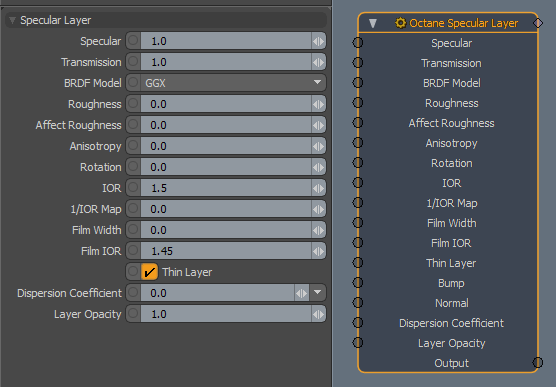556x387 pixels.
Task: Click the slider arrows on Anisotropy field
Action: 318,146
